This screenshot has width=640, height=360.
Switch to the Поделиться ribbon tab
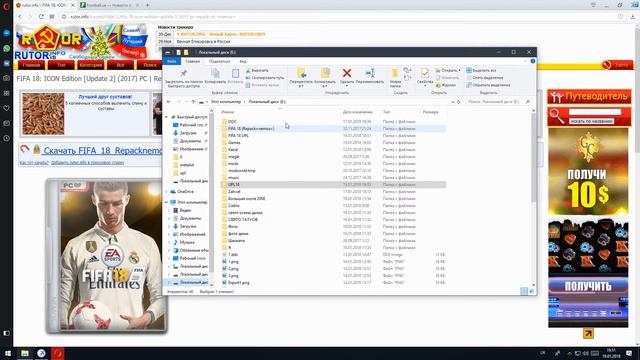[220, 61]
